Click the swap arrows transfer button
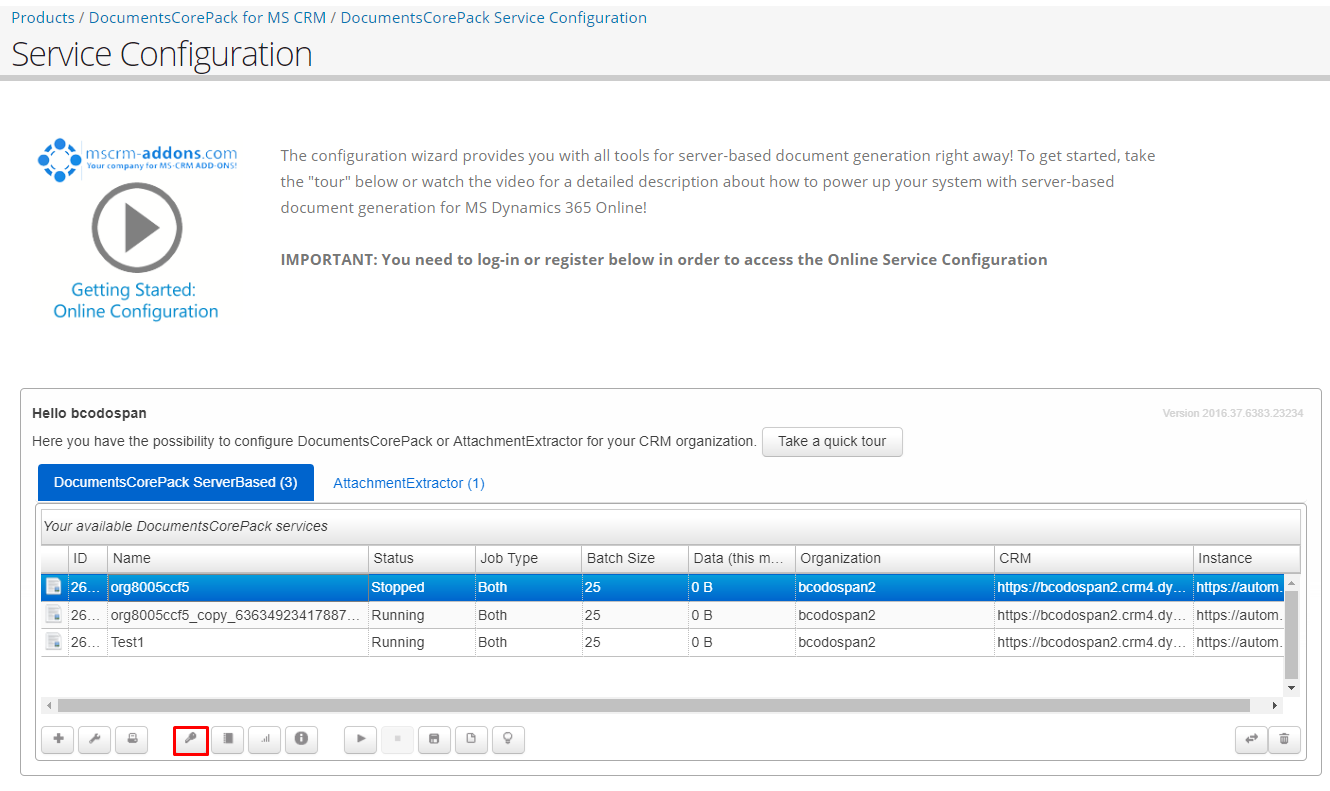The height and width of the screenshot is (791, 1330). (x=1251, y=740)
